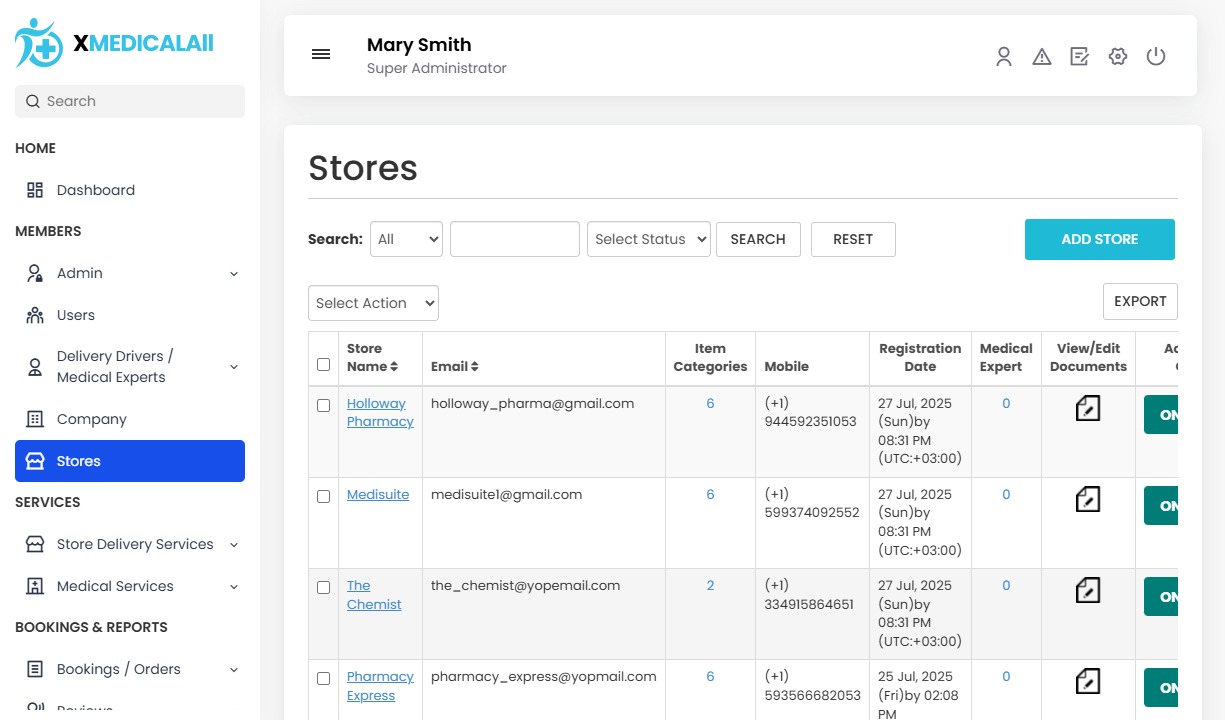Open the Select Status dropdown
Viewport: 1225px width, 720px height.
[x=648, y=240]
